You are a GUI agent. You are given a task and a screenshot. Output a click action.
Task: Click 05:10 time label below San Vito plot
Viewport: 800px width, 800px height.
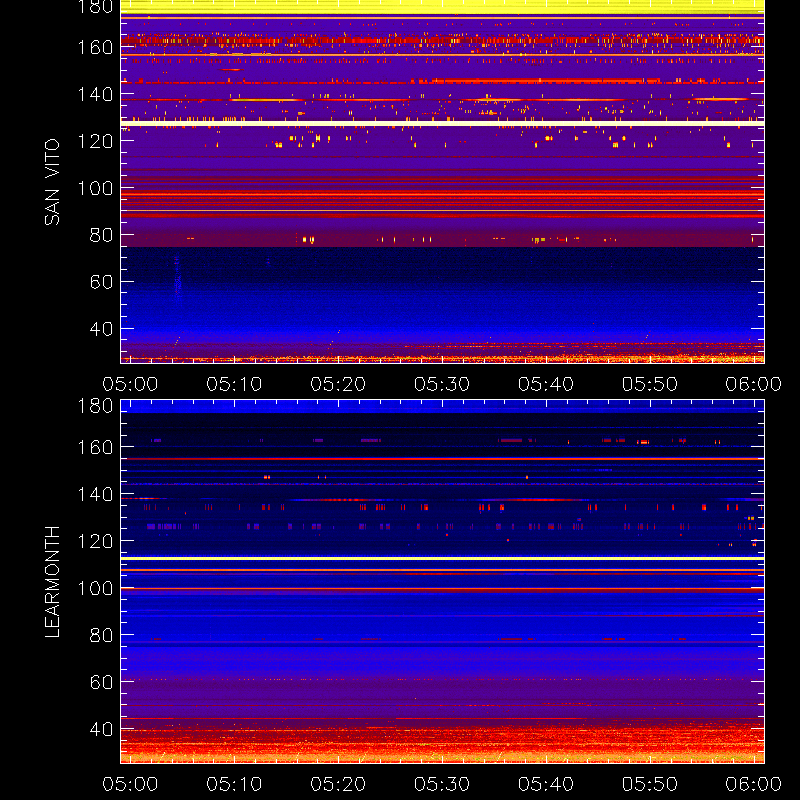(234, 384)
